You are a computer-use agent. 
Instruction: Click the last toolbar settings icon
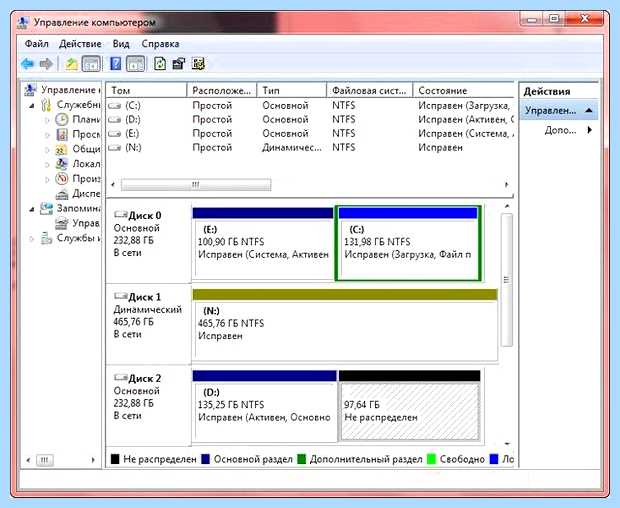coord(198,64)
